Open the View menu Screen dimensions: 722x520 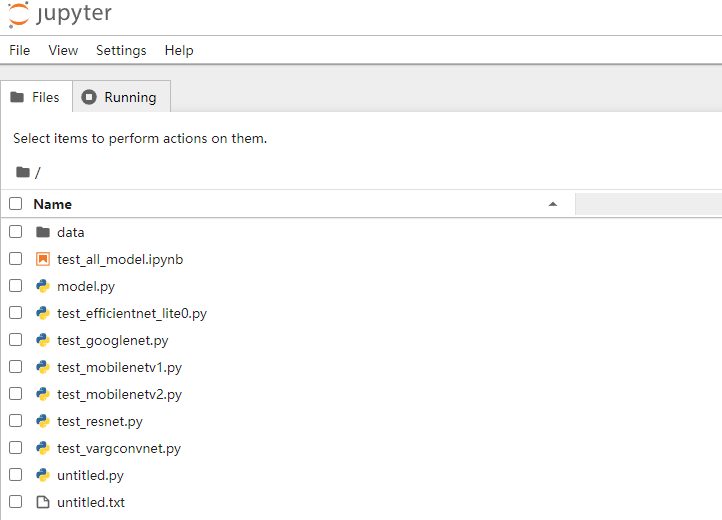point(63,50)
